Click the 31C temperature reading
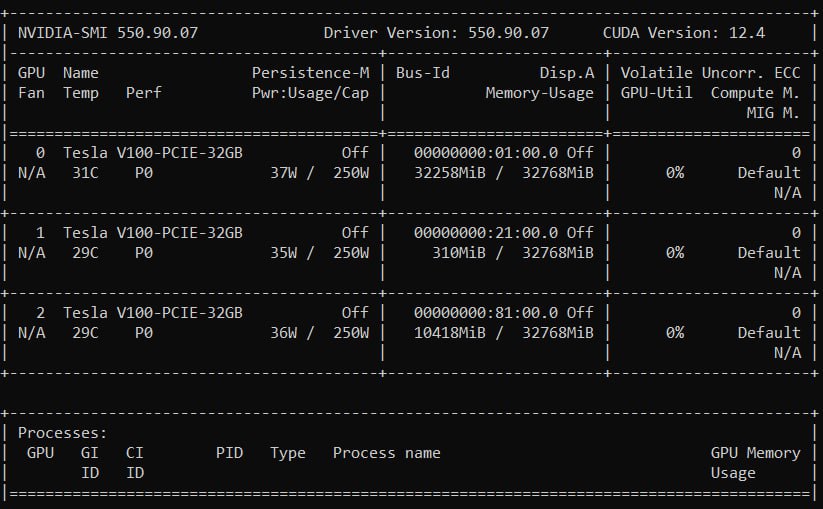The image size is (823, 509). (80, 172)
